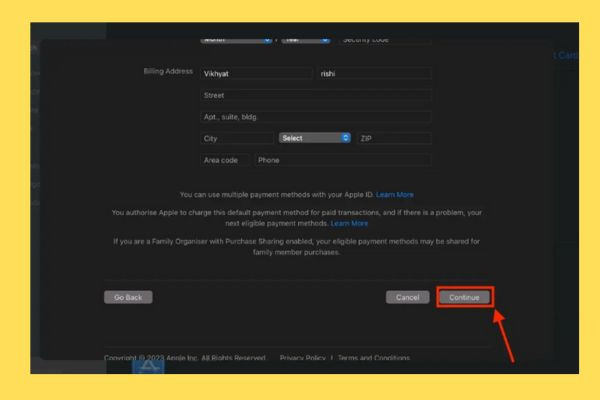This screenshot has width=600, height=400.
Task: Click the Security Code field
Action: click(385, 40)
